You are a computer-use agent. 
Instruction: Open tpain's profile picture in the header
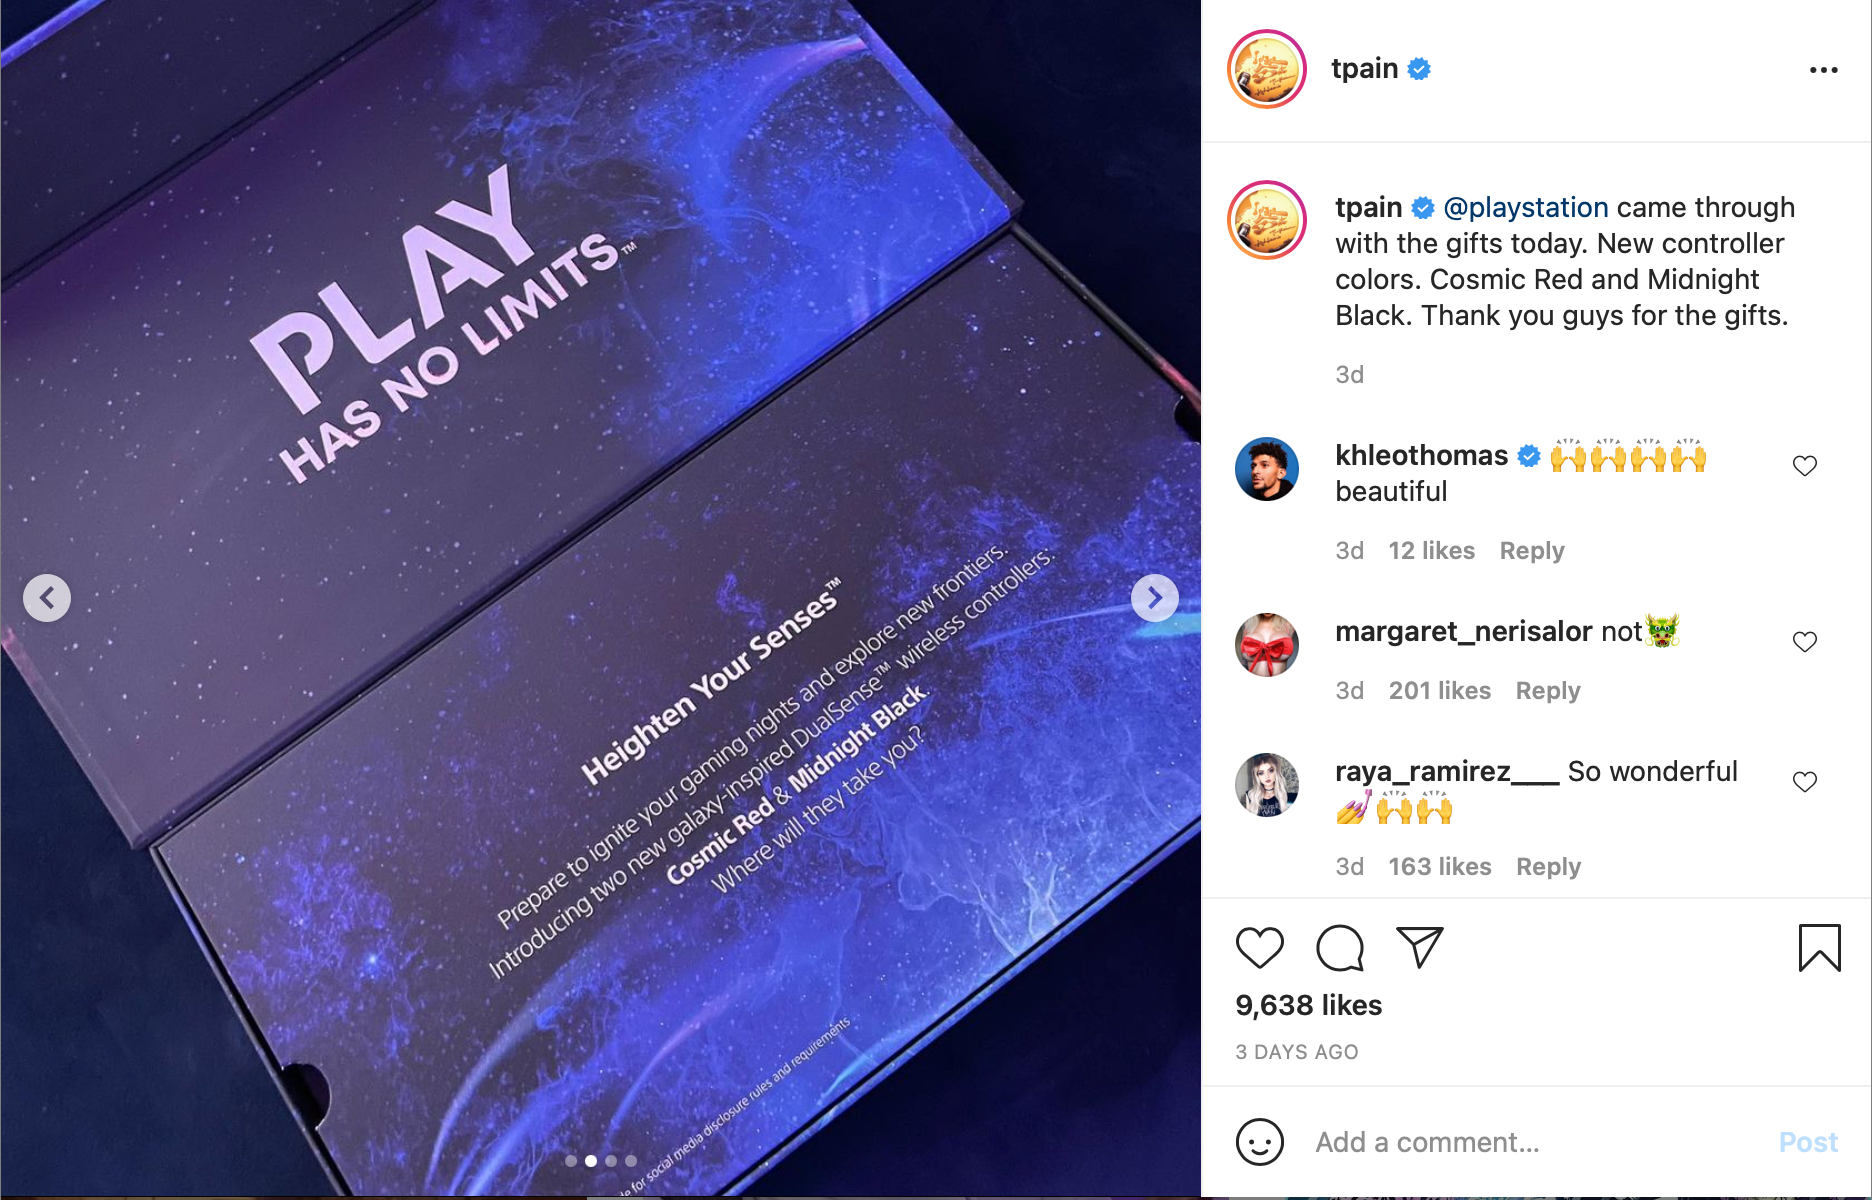pyautogui.click(x=1267, y=69)
